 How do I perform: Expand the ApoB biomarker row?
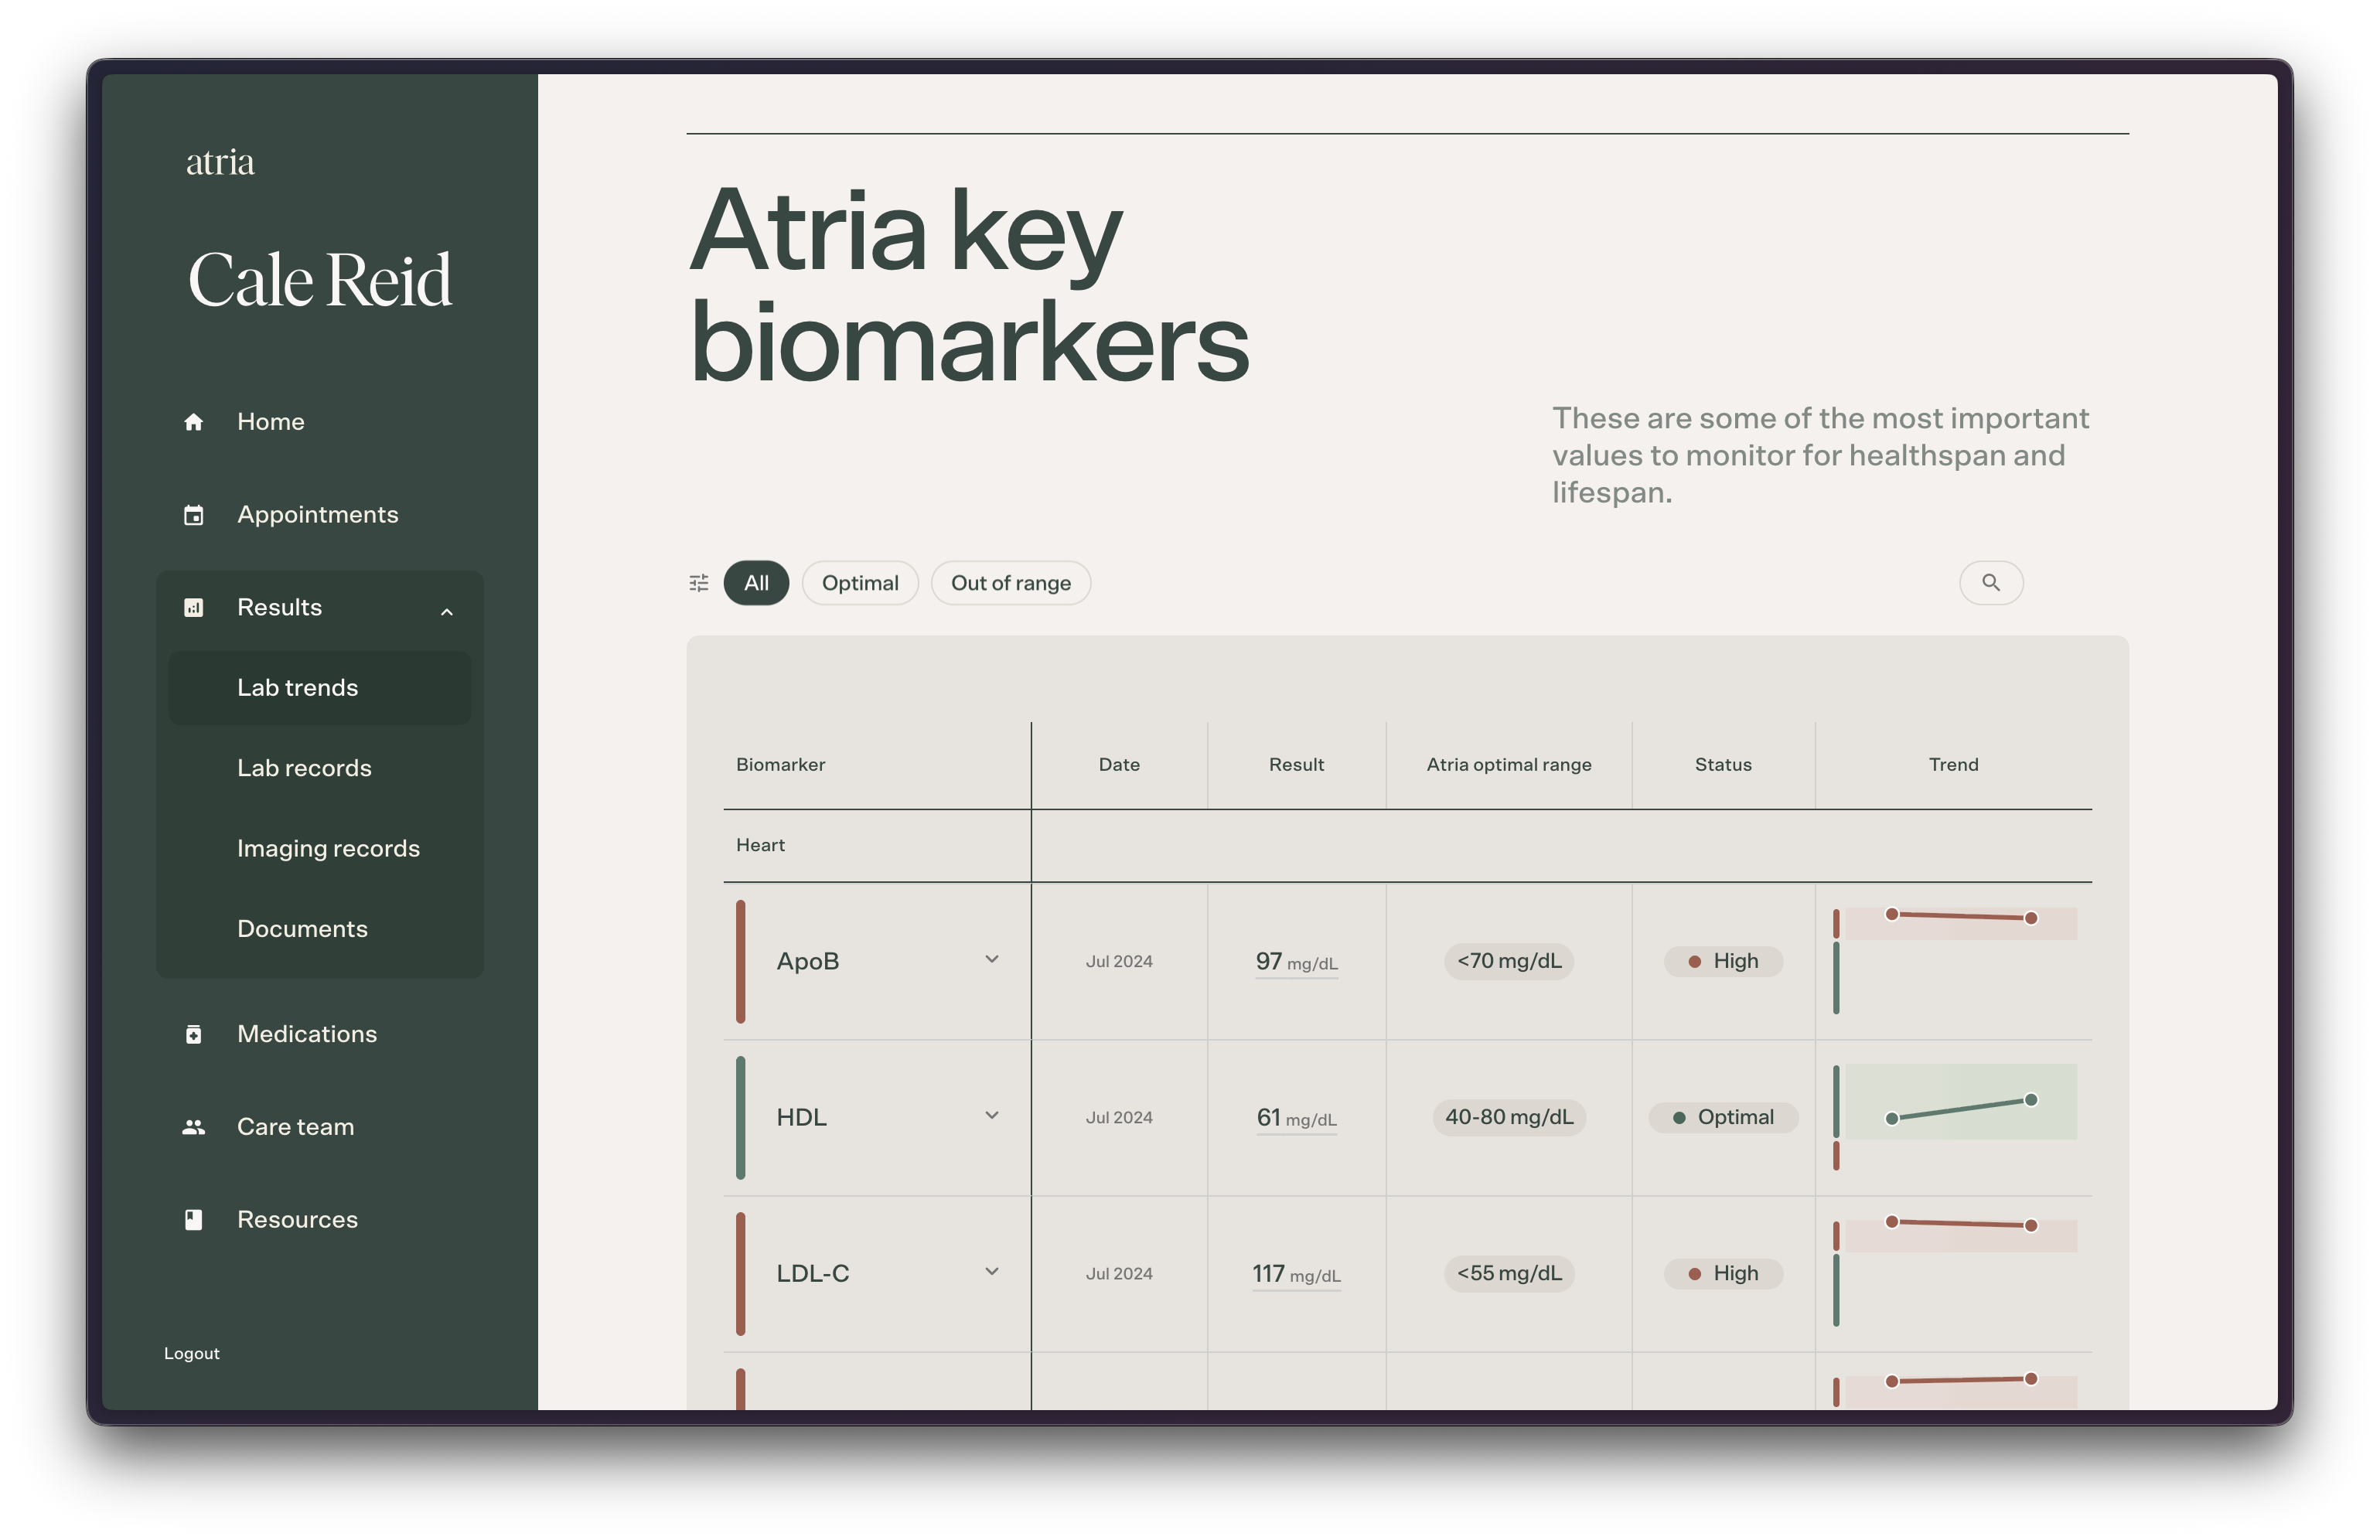point(992,959)
